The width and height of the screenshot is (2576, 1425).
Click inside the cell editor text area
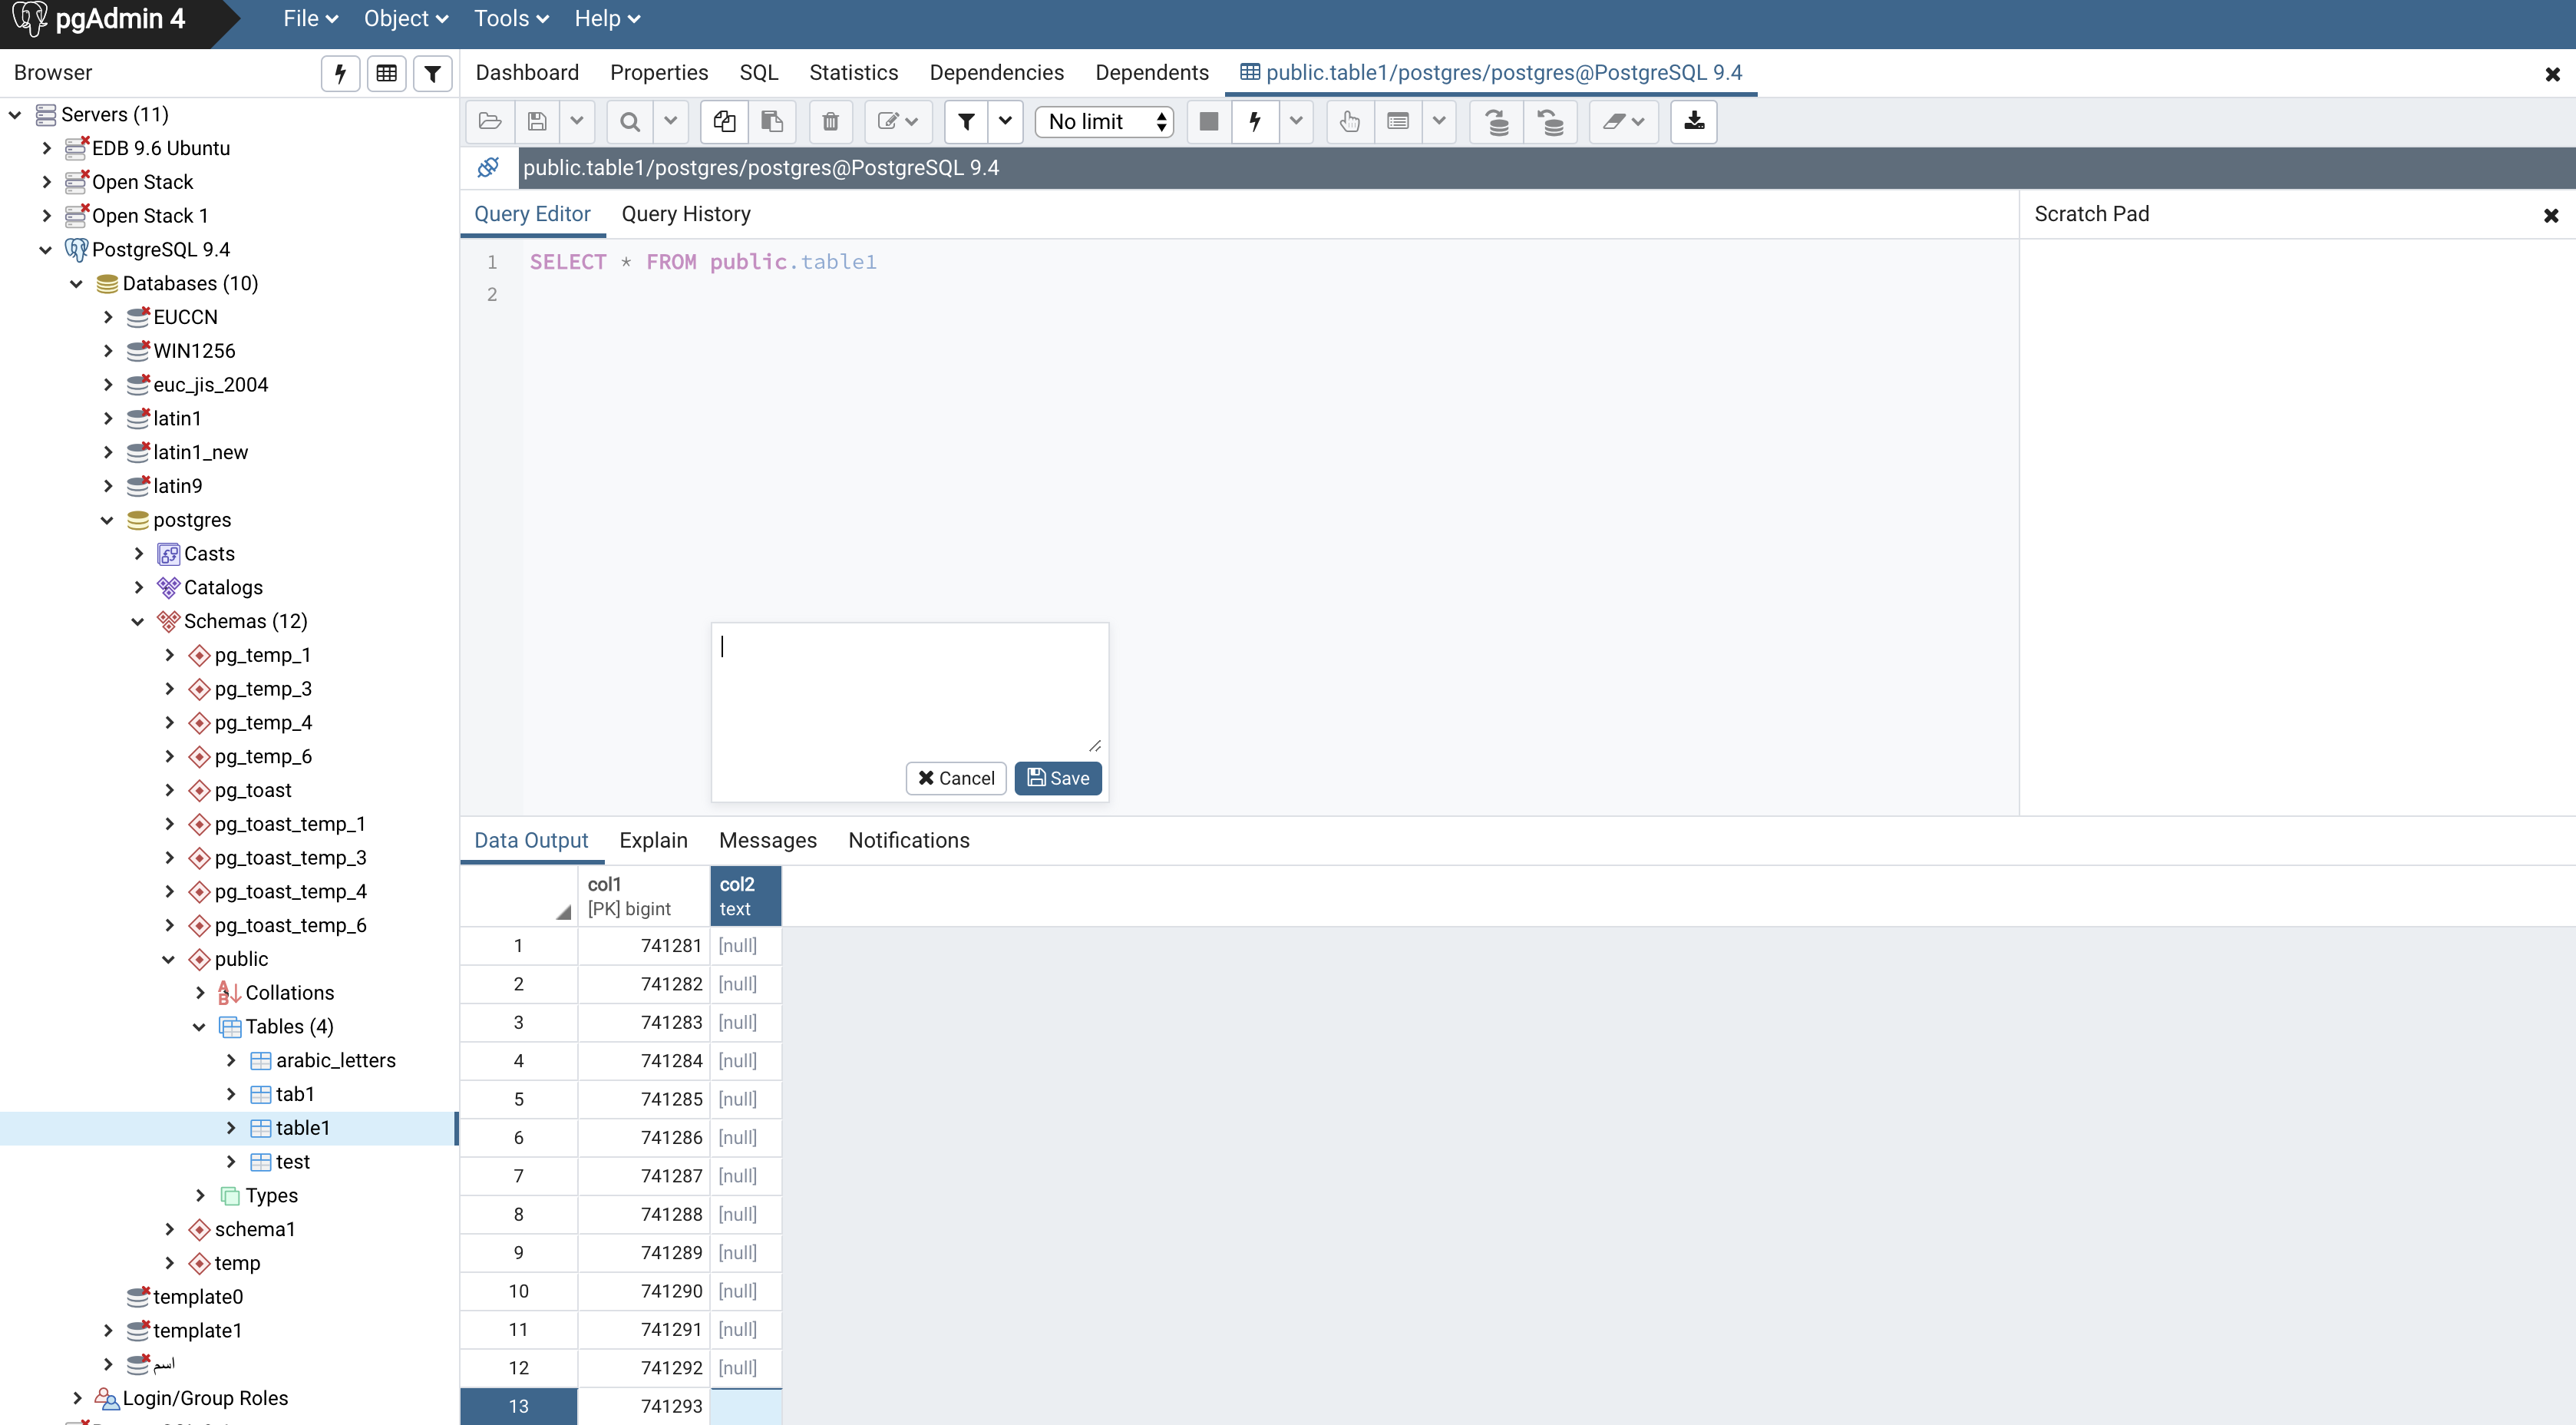click(x=909, y=690)
